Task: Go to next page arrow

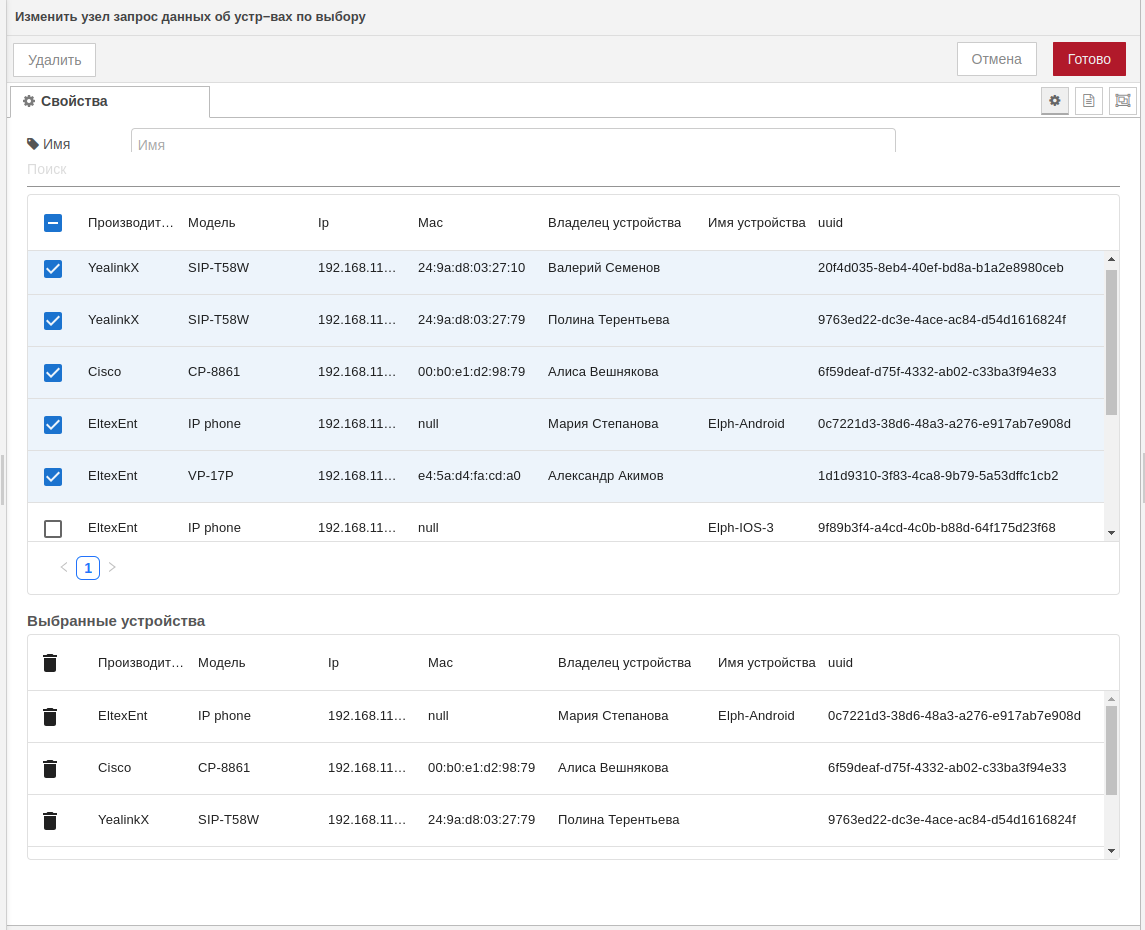Action: coord(112,568)
